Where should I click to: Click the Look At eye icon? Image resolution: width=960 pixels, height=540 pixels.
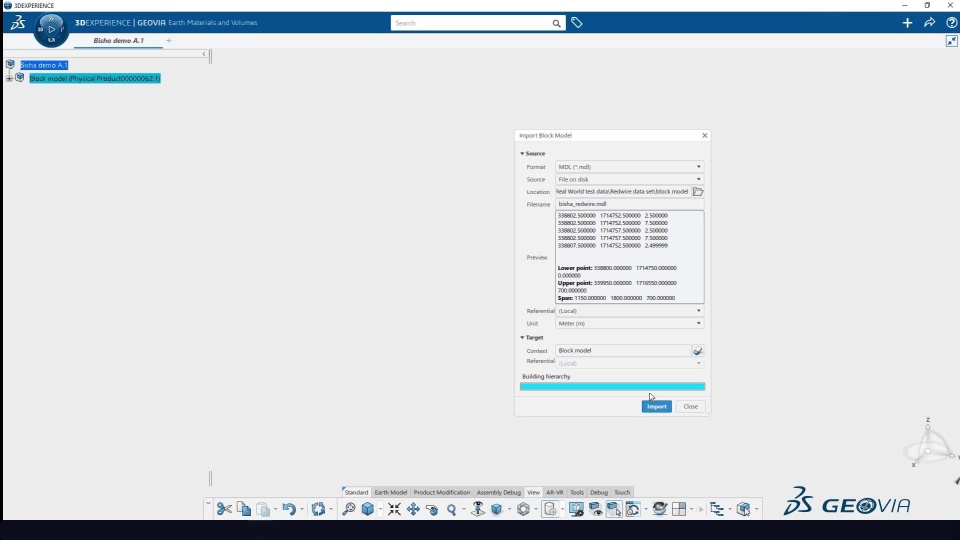pyautogui.click(x=478, y=509)
